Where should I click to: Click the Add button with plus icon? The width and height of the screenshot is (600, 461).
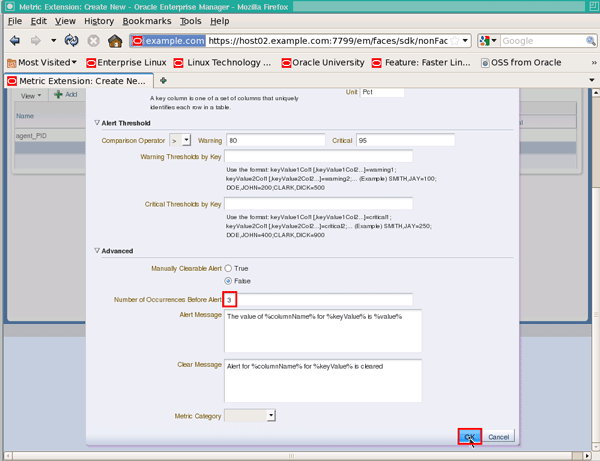coord(66,94)
